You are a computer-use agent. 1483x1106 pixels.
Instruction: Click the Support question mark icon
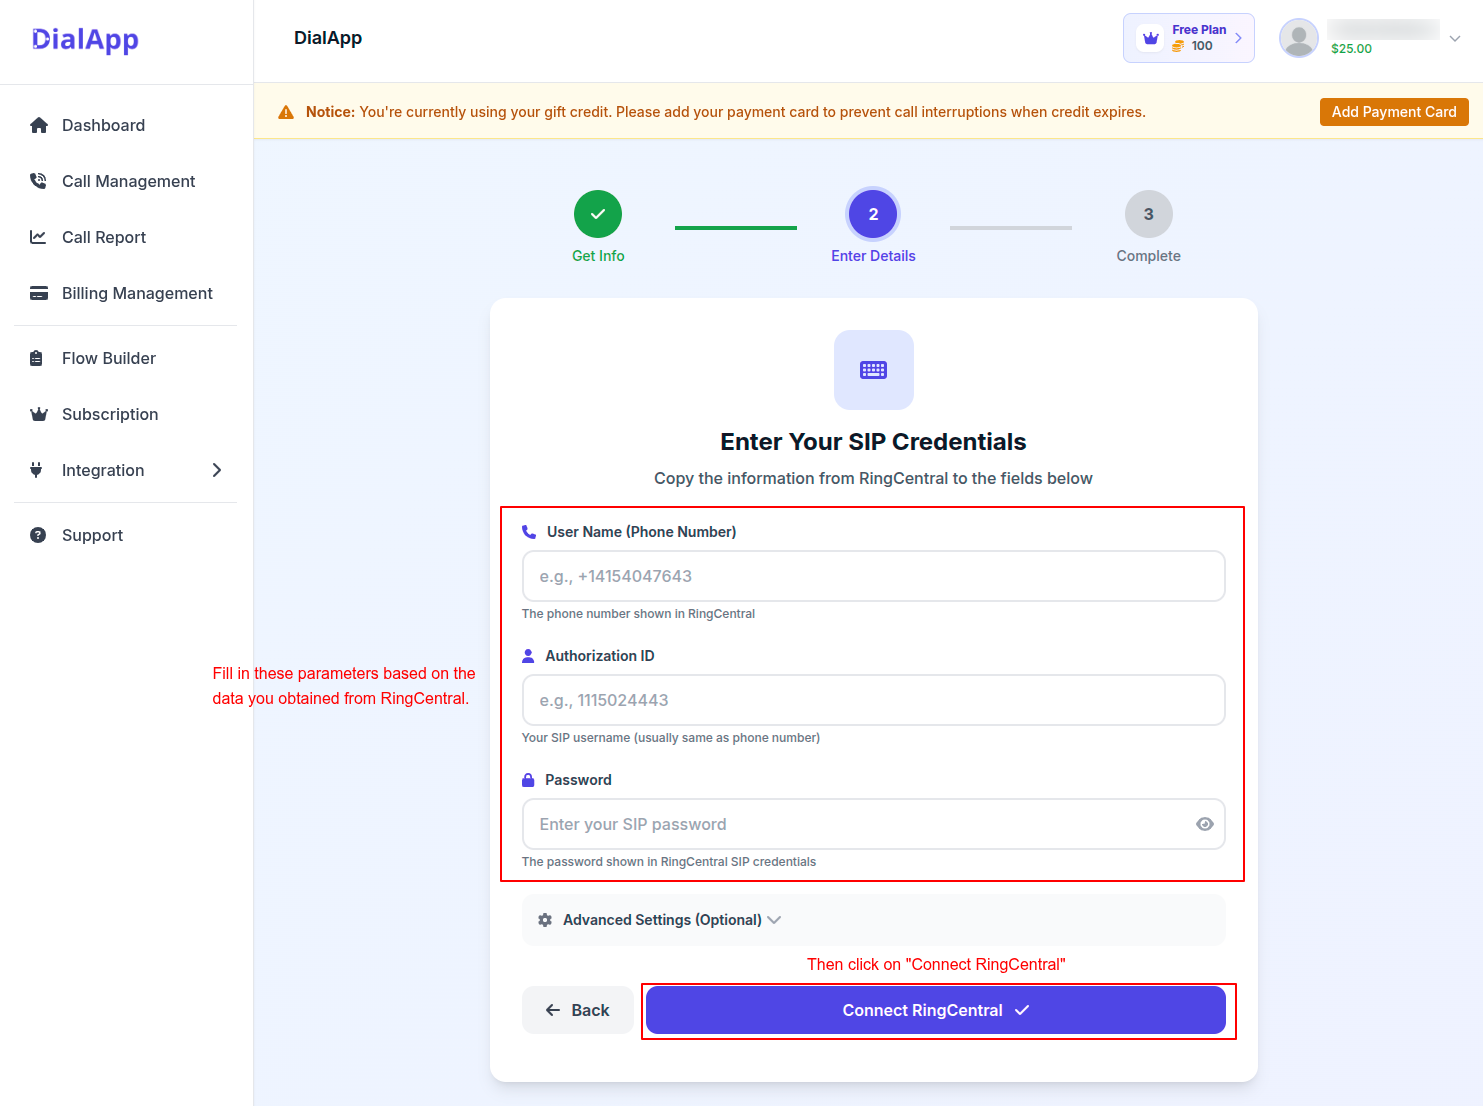(38, 535)
